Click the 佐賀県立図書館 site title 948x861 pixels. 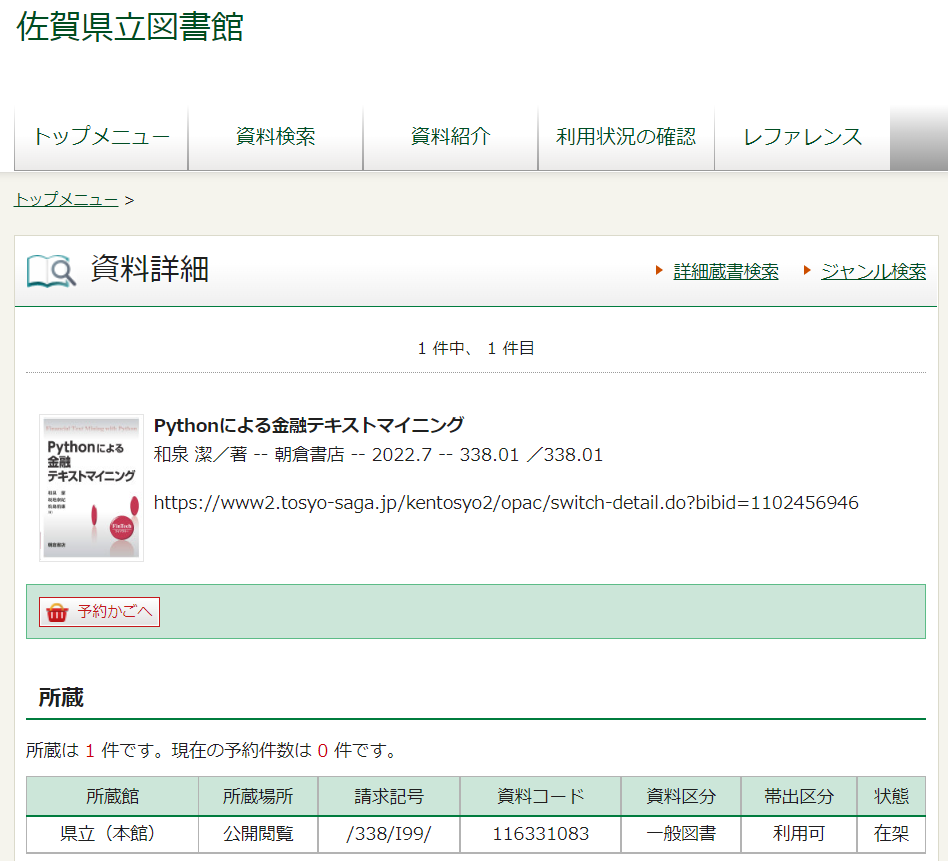[x=130, y=27]
